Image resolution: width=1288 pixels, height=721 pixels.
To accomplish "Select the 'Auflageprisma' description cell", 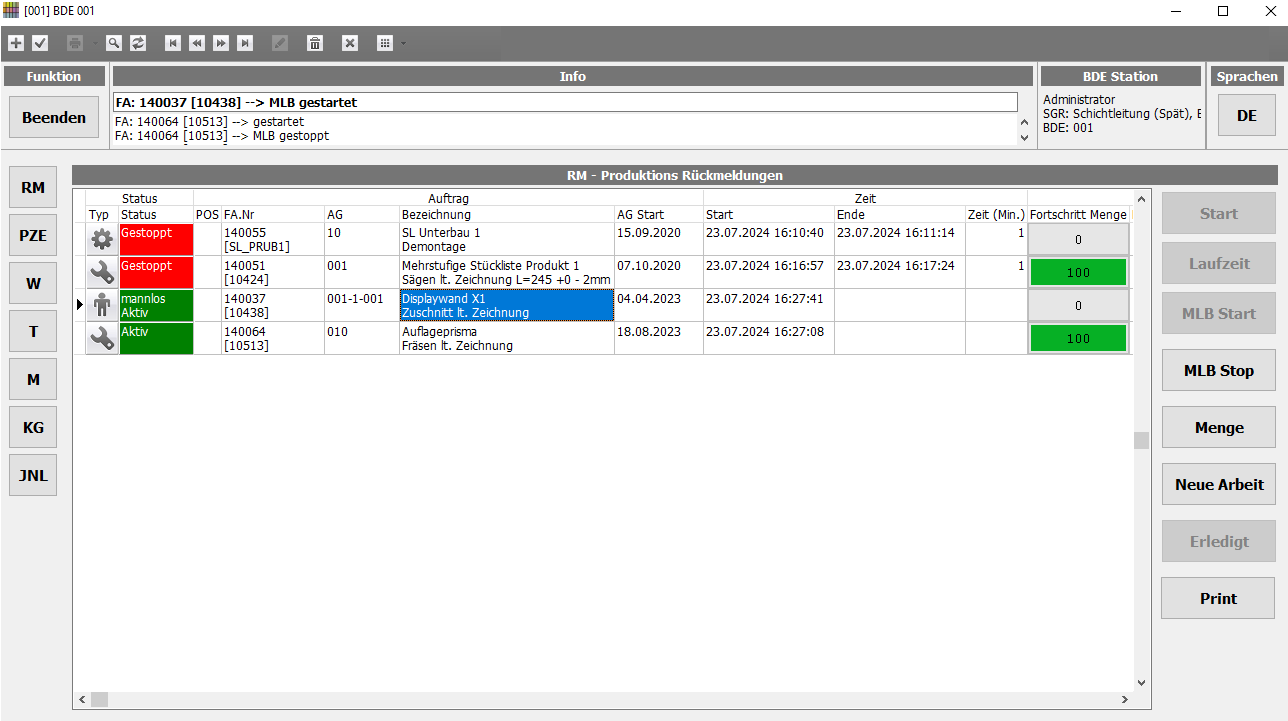I will (x=506, y=338).
